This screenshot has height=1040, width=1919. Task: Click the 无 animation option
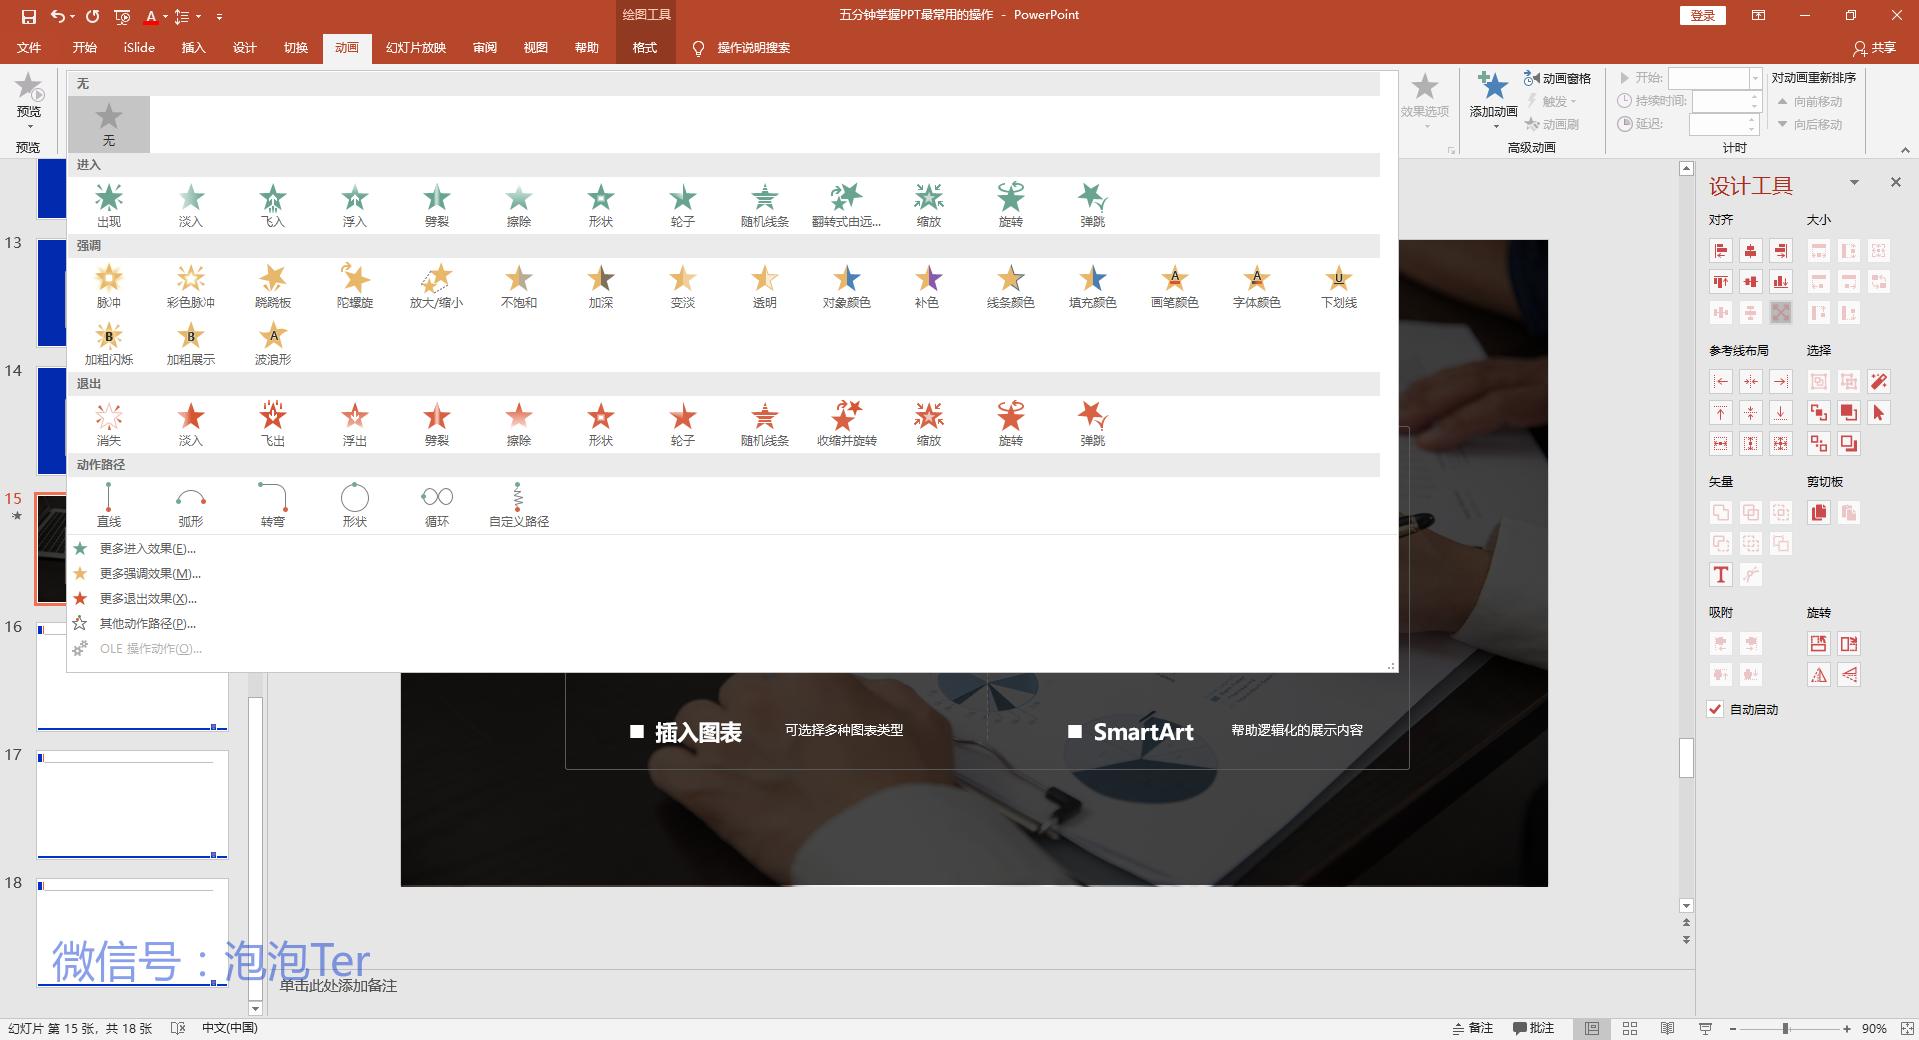coord(109,124)
